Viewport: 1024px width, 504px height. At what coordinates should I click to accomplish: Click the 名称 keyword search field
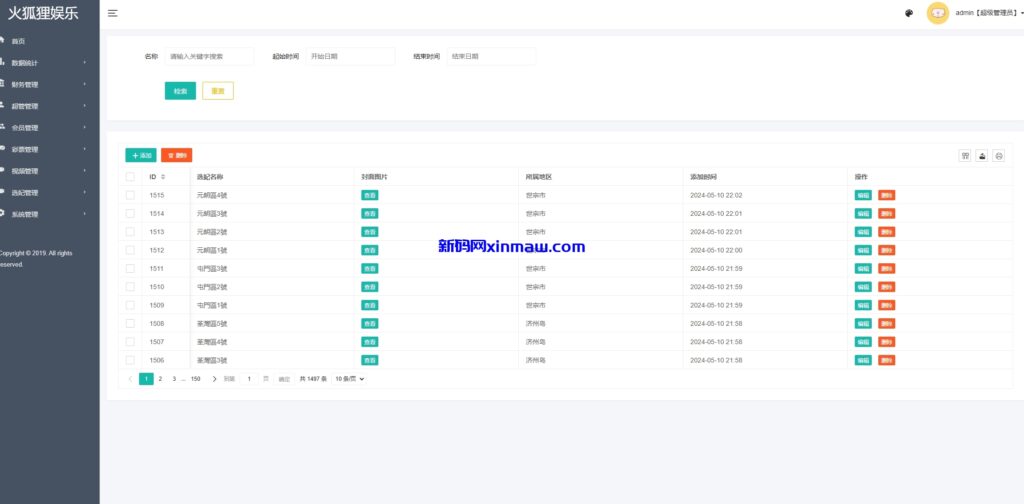pyautogui.click(x=208, y=57)
